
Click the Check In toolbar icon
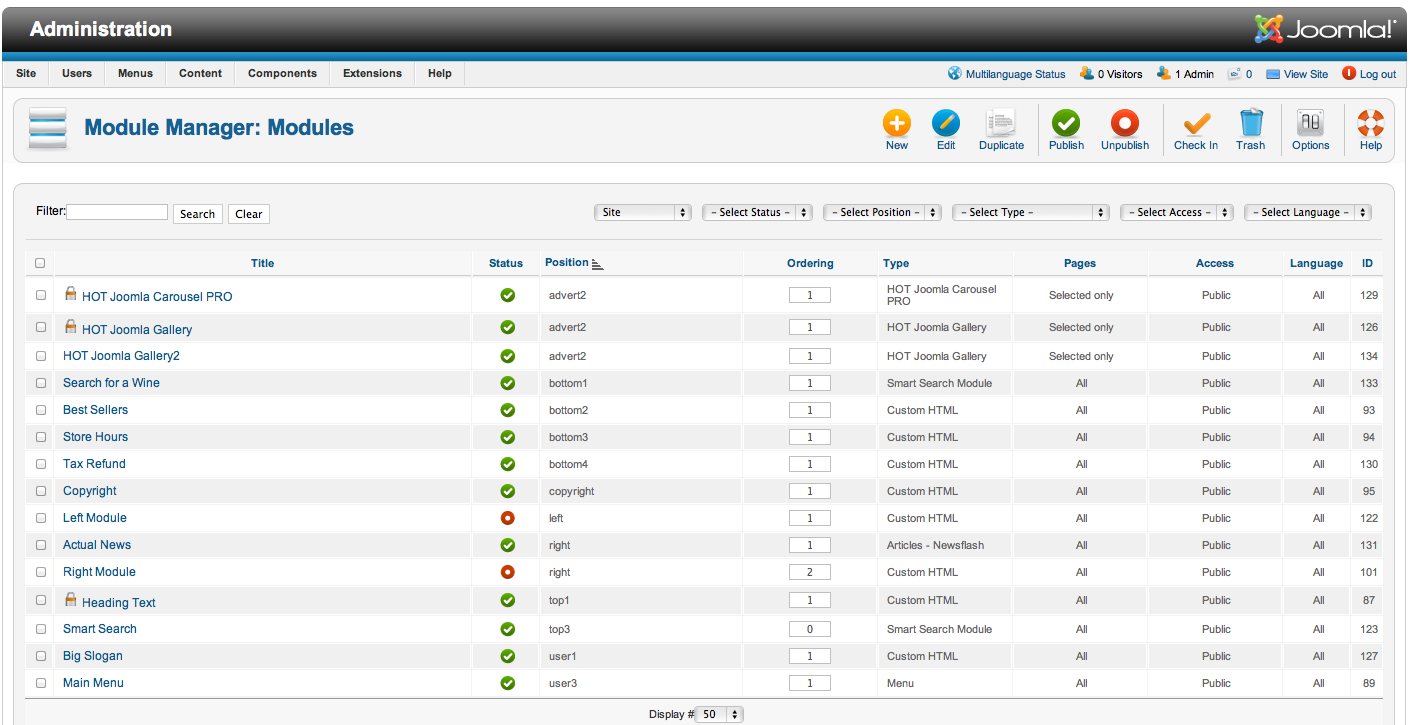click(x=1196, y=123)
